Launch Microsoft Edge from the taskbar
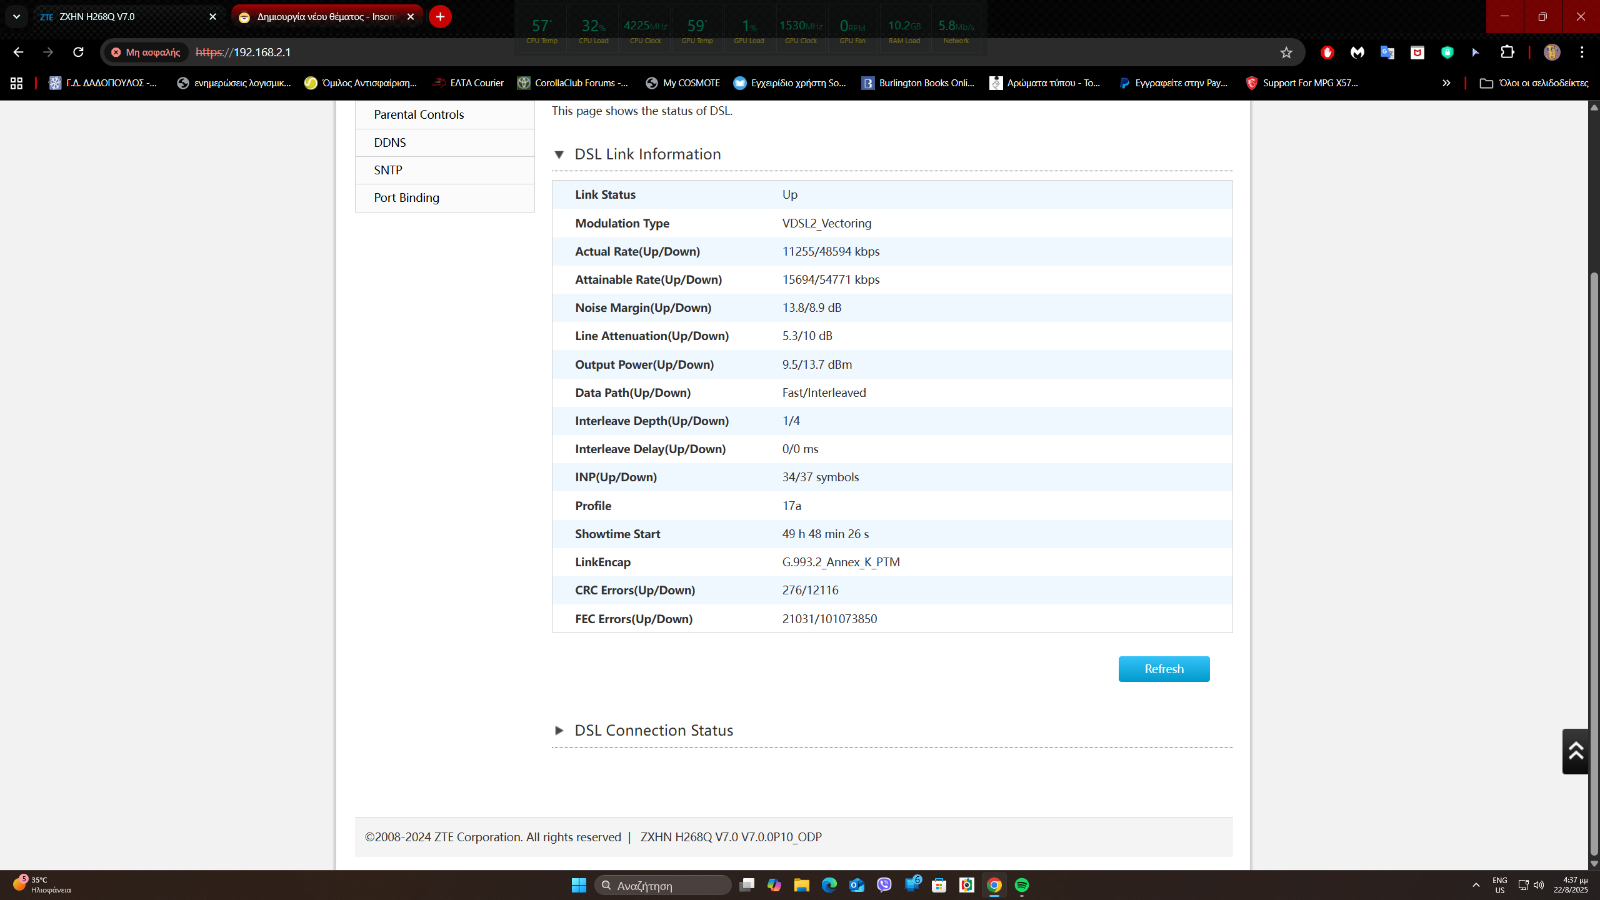Viewport: 1600px width, 900px height. pyautogui.click(x=829, y=885)
